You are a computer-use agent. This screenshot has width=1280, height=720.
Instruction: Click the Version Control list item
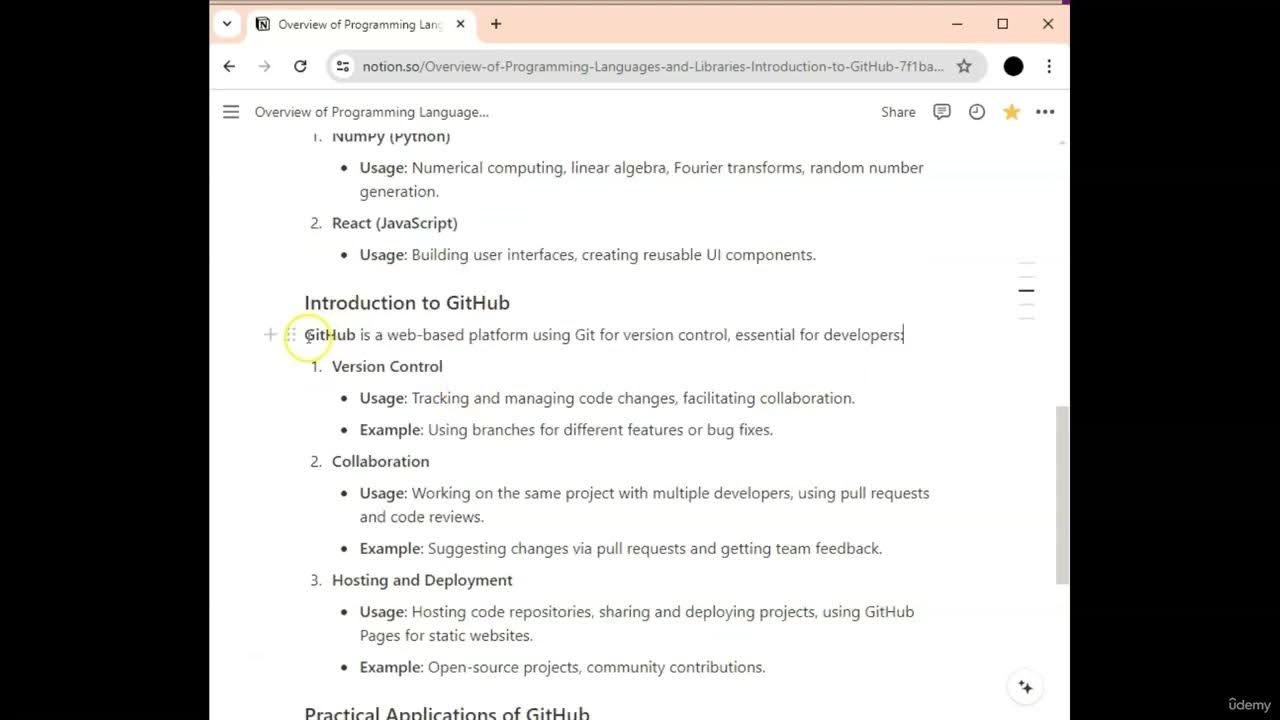(x=387, y=366)
